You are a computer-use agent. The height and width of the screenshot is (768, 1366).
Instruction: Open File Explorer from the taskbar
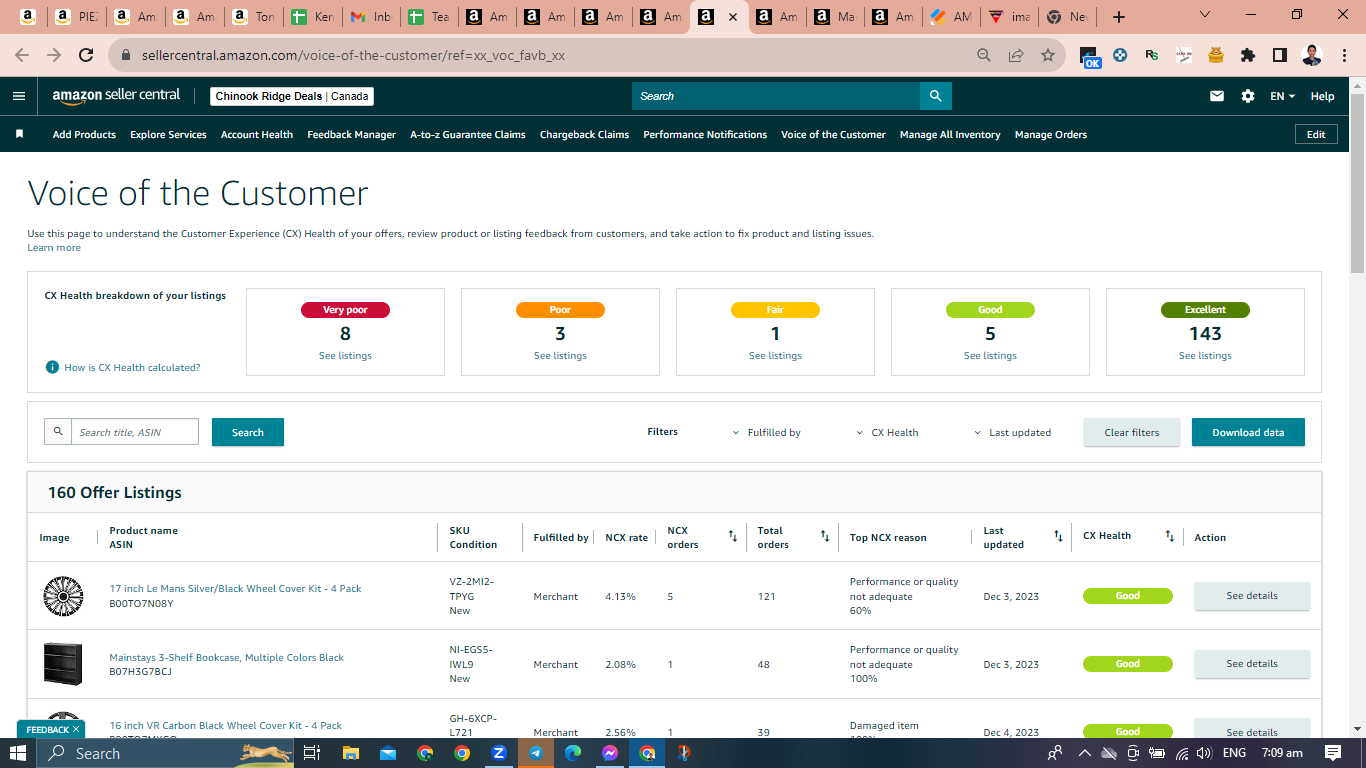(350, 753)
